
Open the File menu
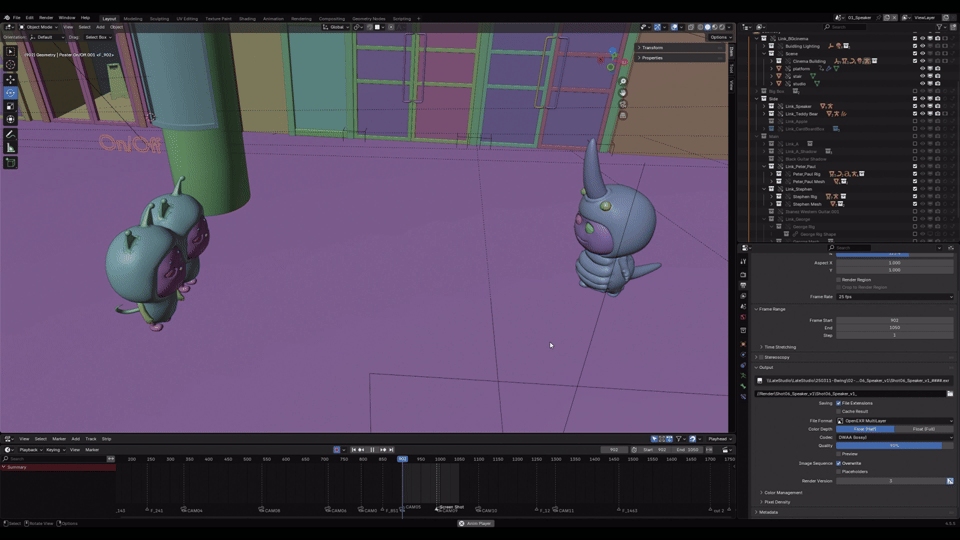[17, 18]
